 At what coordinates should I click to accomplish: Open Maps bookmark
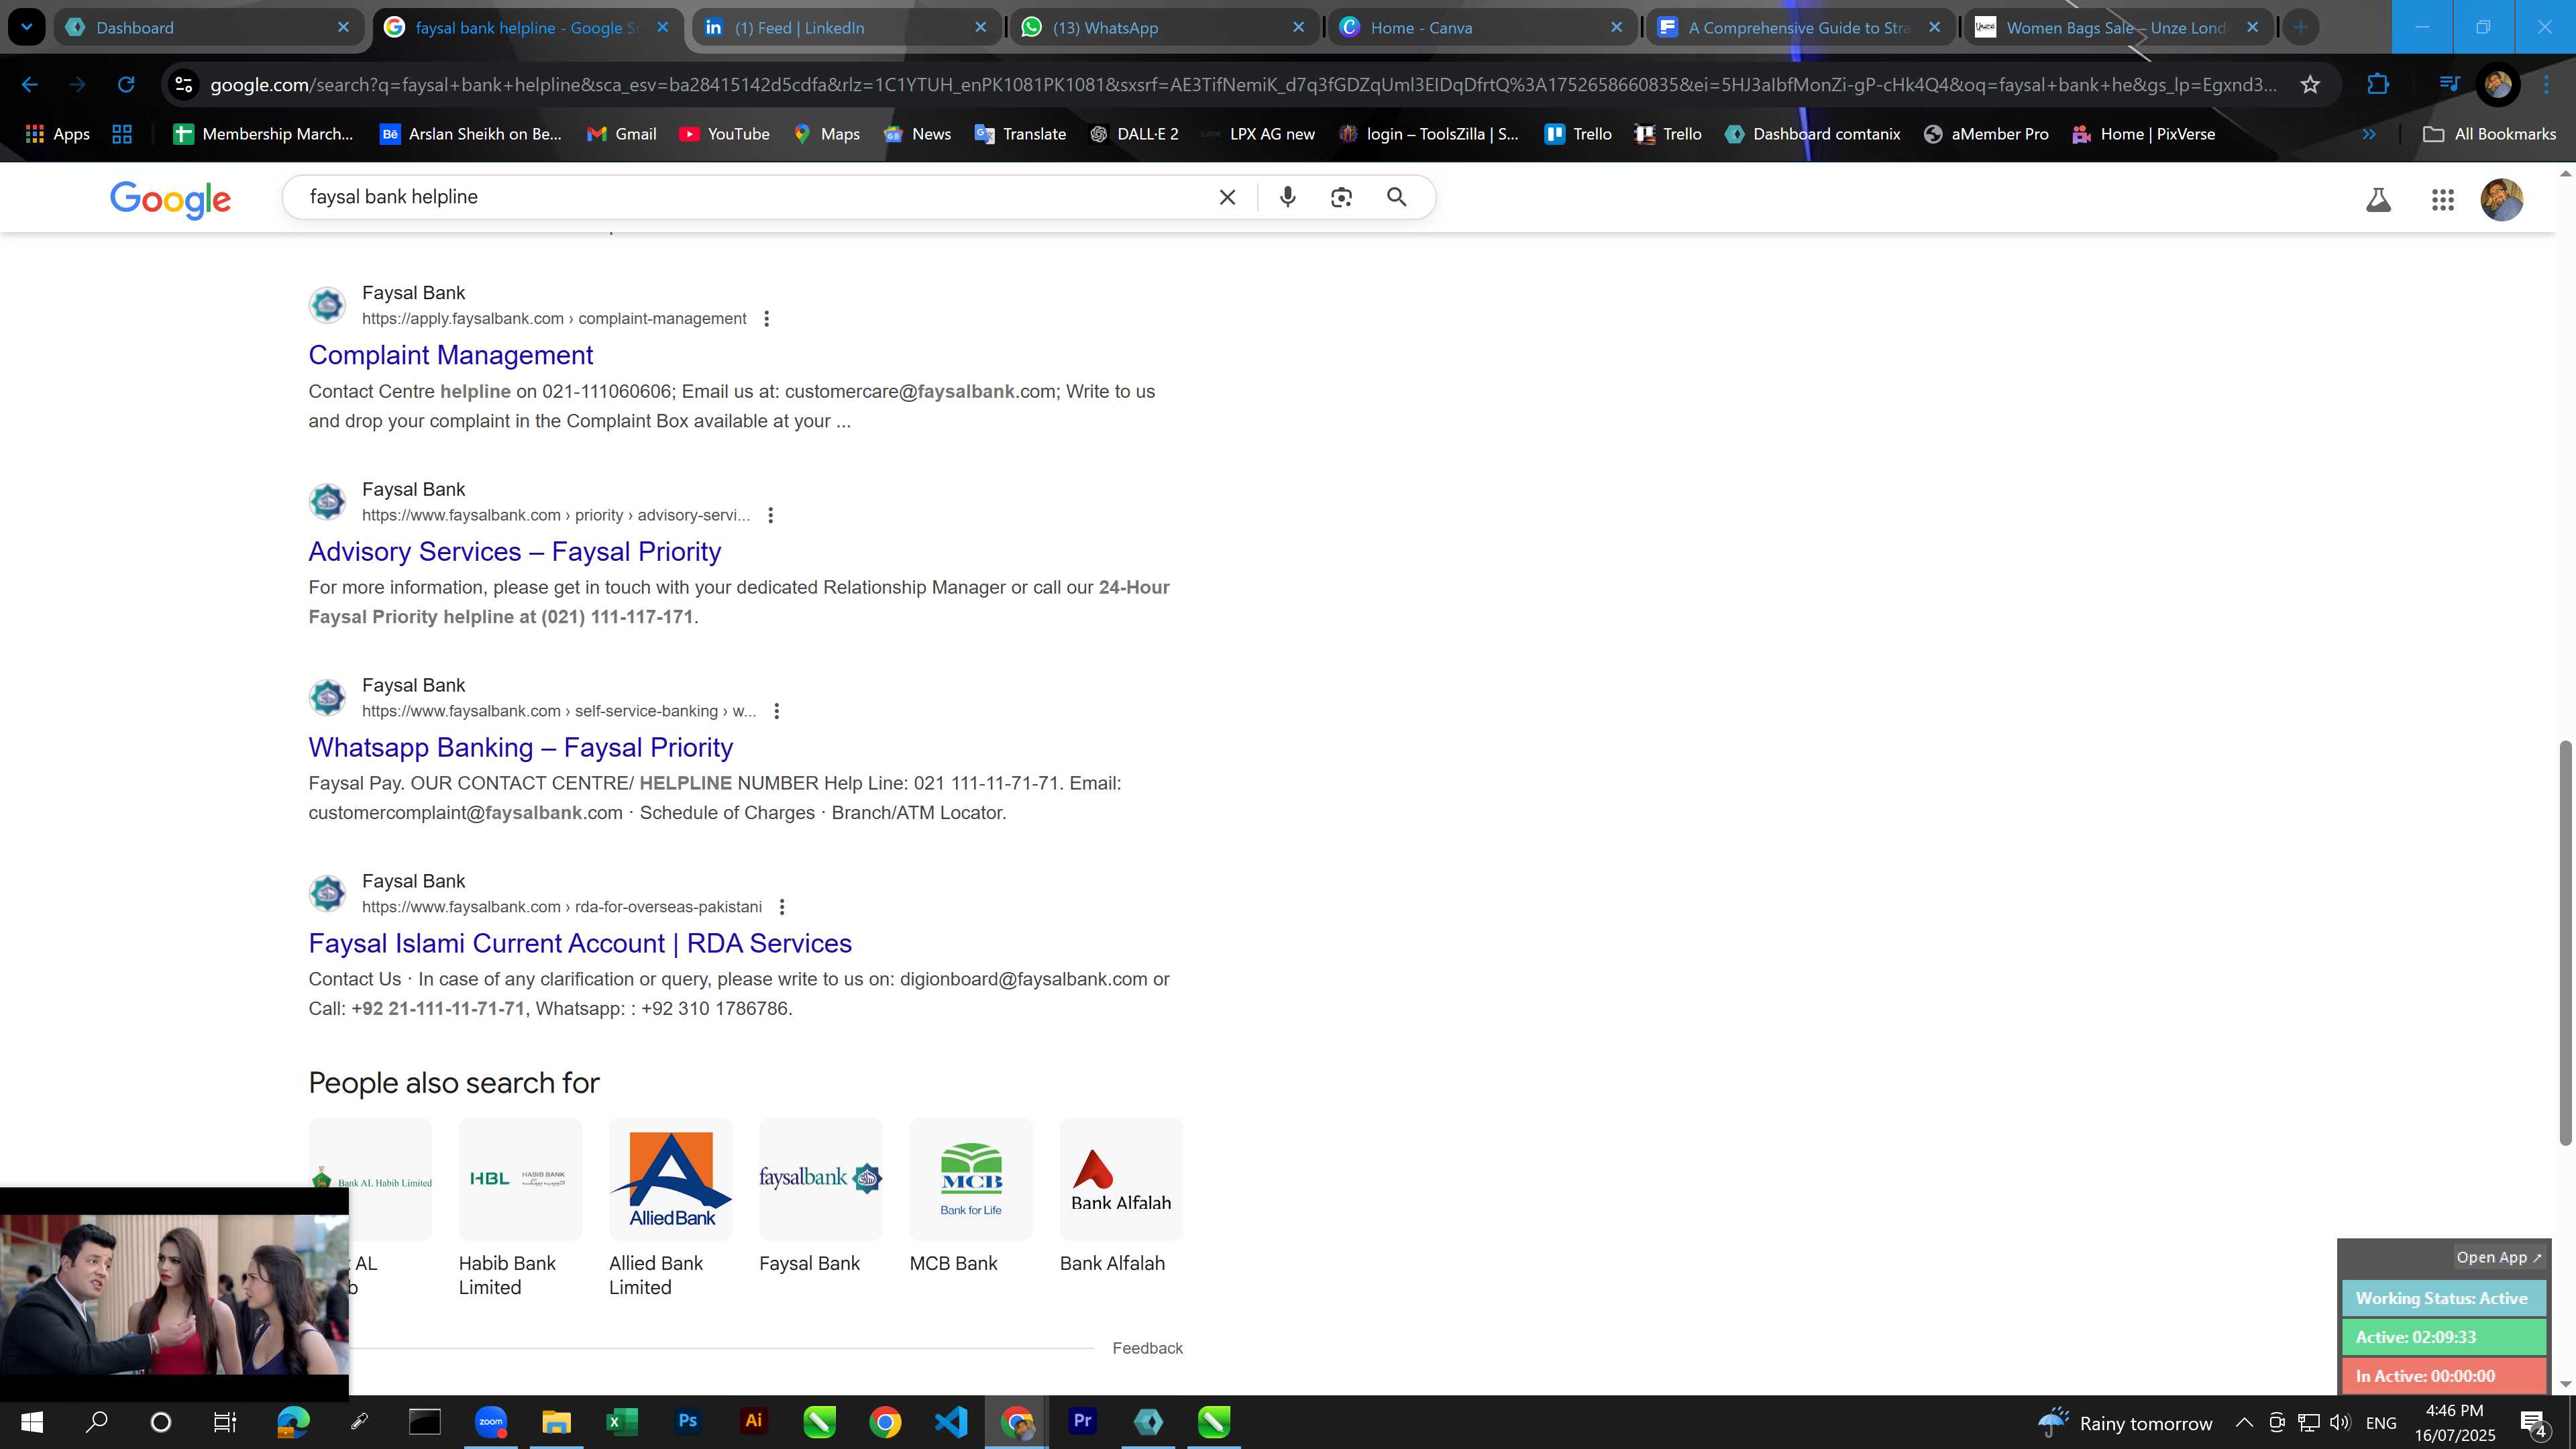[x=826, y=134]
